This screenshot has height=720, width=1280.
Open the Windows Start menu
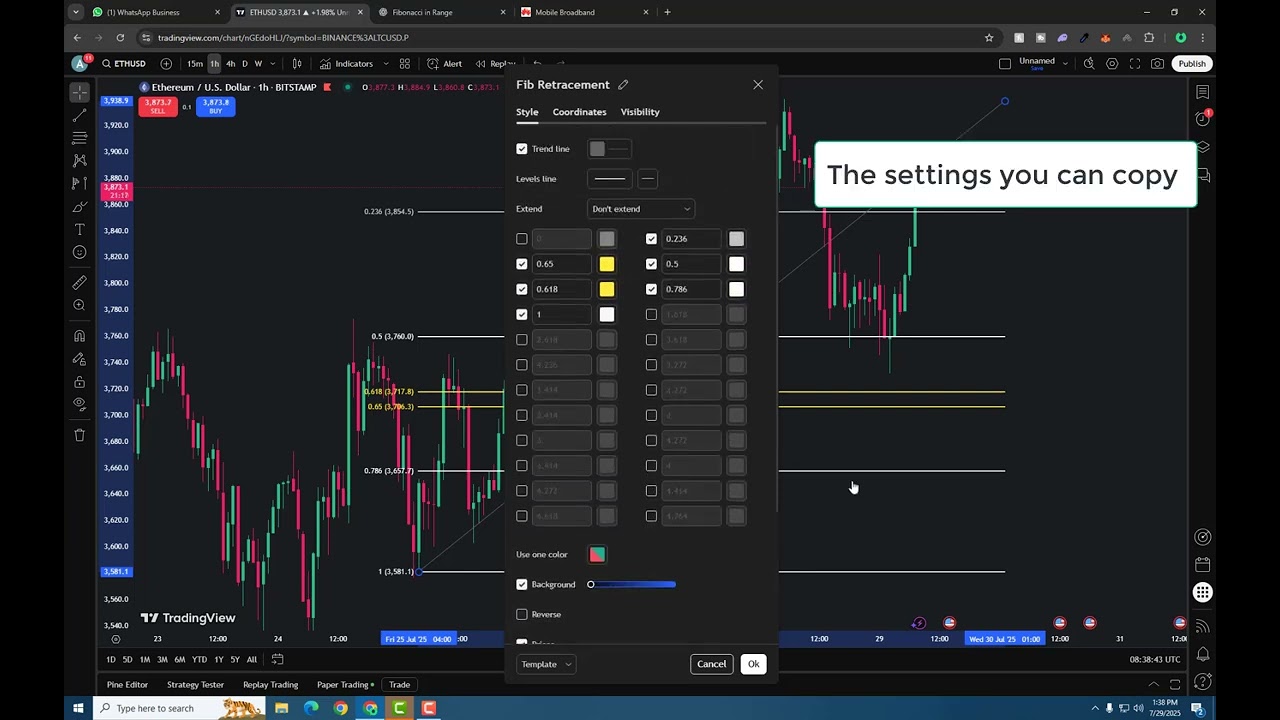(x=78, y=708)
